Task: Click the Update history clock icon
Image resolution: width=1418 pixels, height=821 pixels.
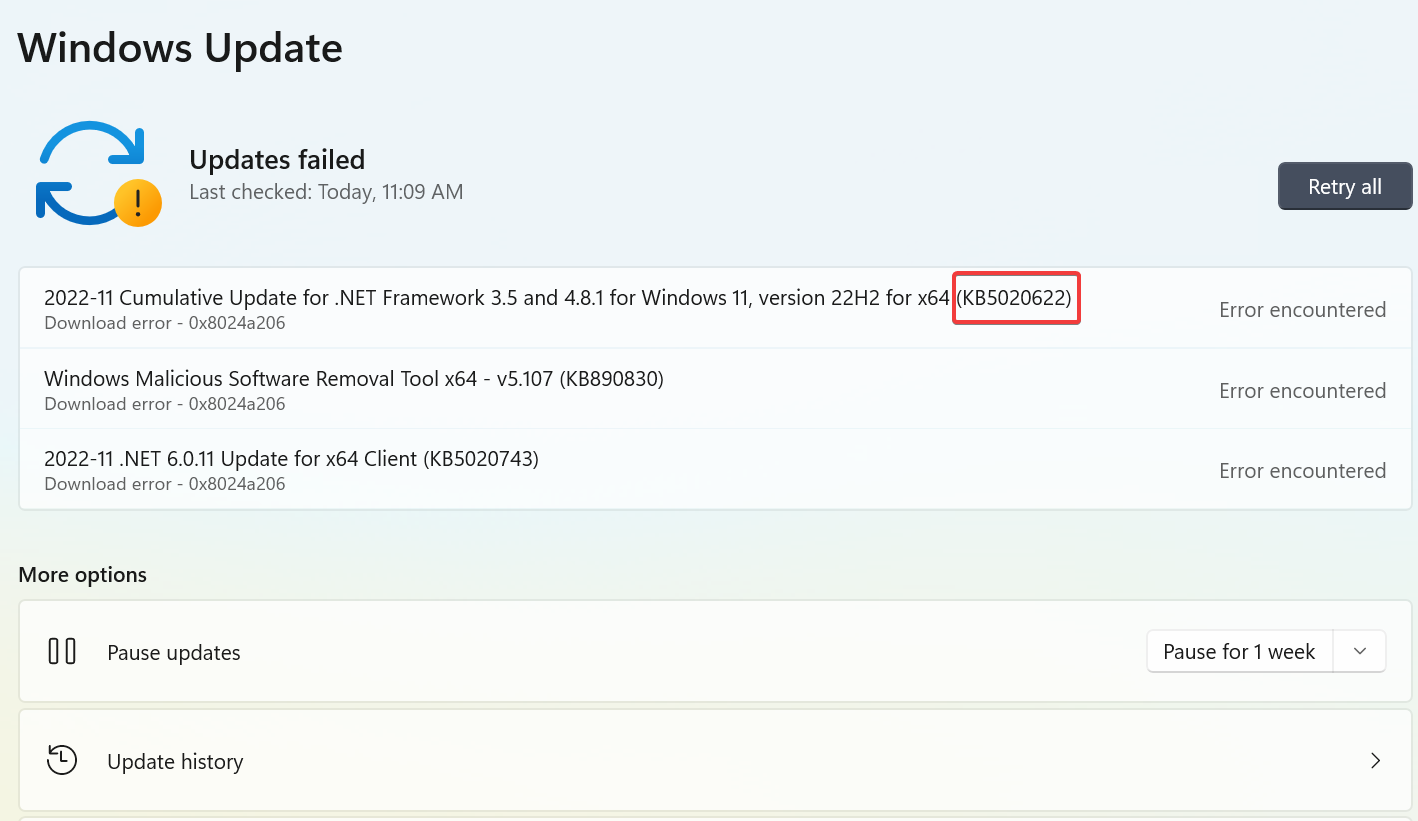Action: (62, 761)
